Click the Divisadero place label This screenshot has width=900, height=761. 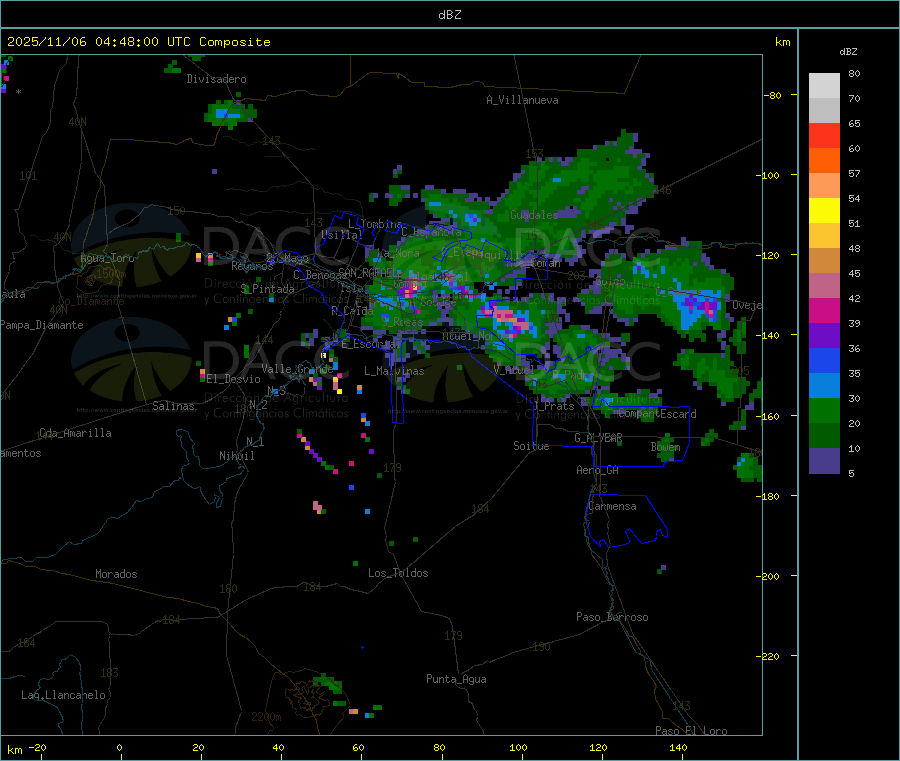(x=216, y=79)
